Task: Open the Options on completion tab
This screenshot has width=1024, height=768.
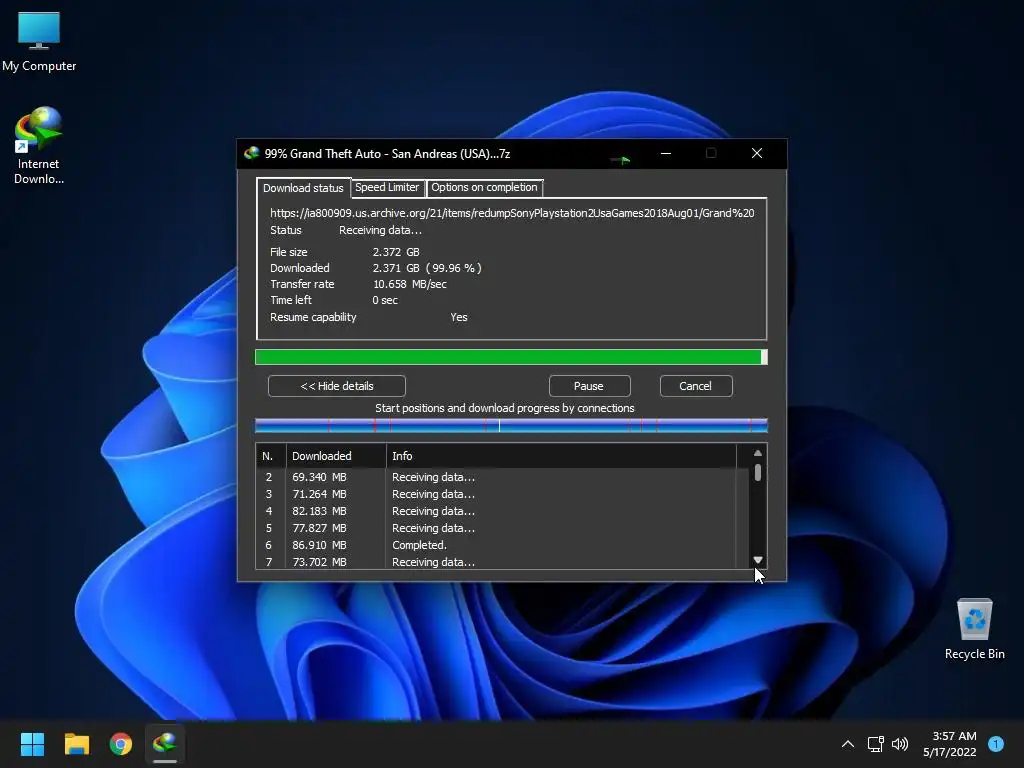Action: tap(484, 187)
